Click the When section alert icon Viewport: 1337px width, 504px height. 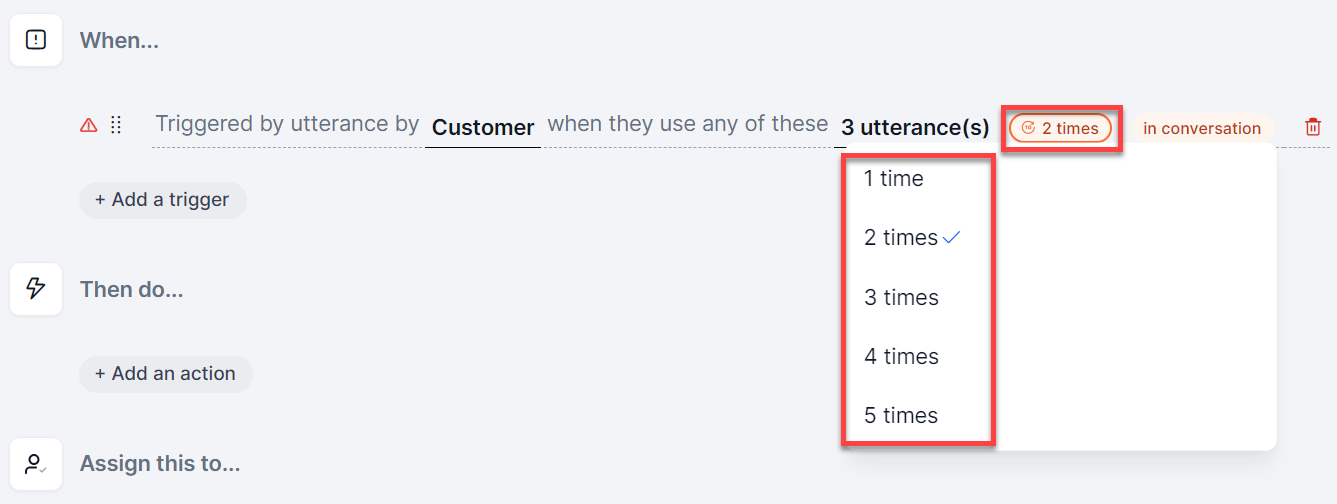[x=36, y=40]
